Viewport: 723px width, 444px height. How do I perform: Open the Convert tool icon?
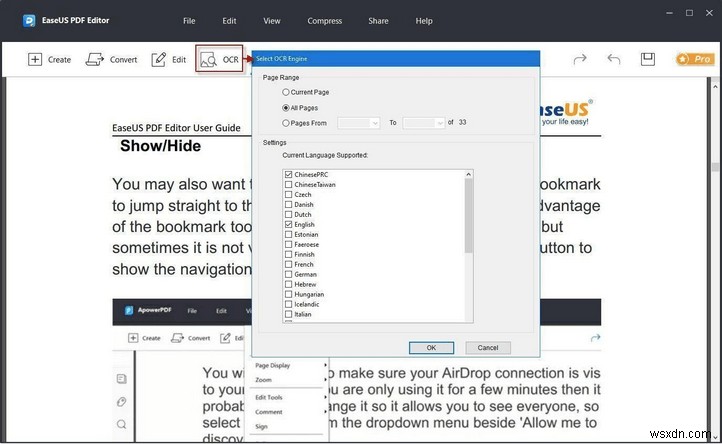coord(95,59)
